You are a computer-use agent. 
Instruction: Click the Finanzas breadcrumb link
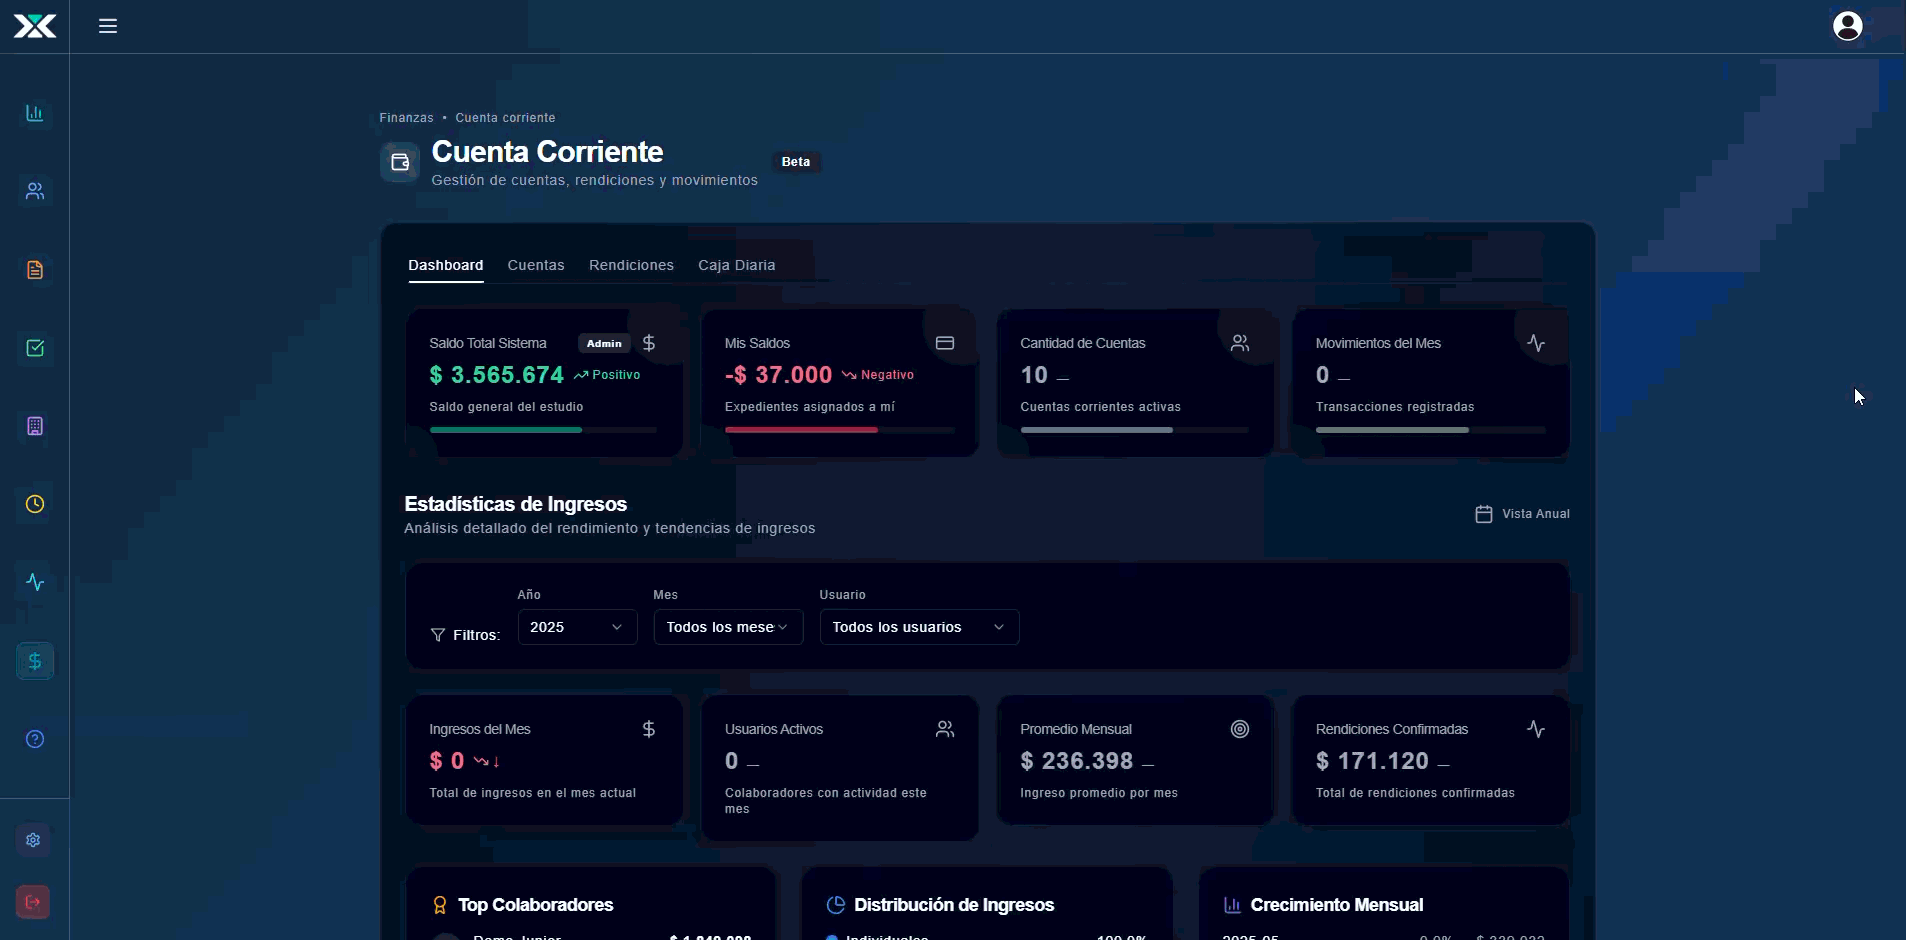[406, 118]
